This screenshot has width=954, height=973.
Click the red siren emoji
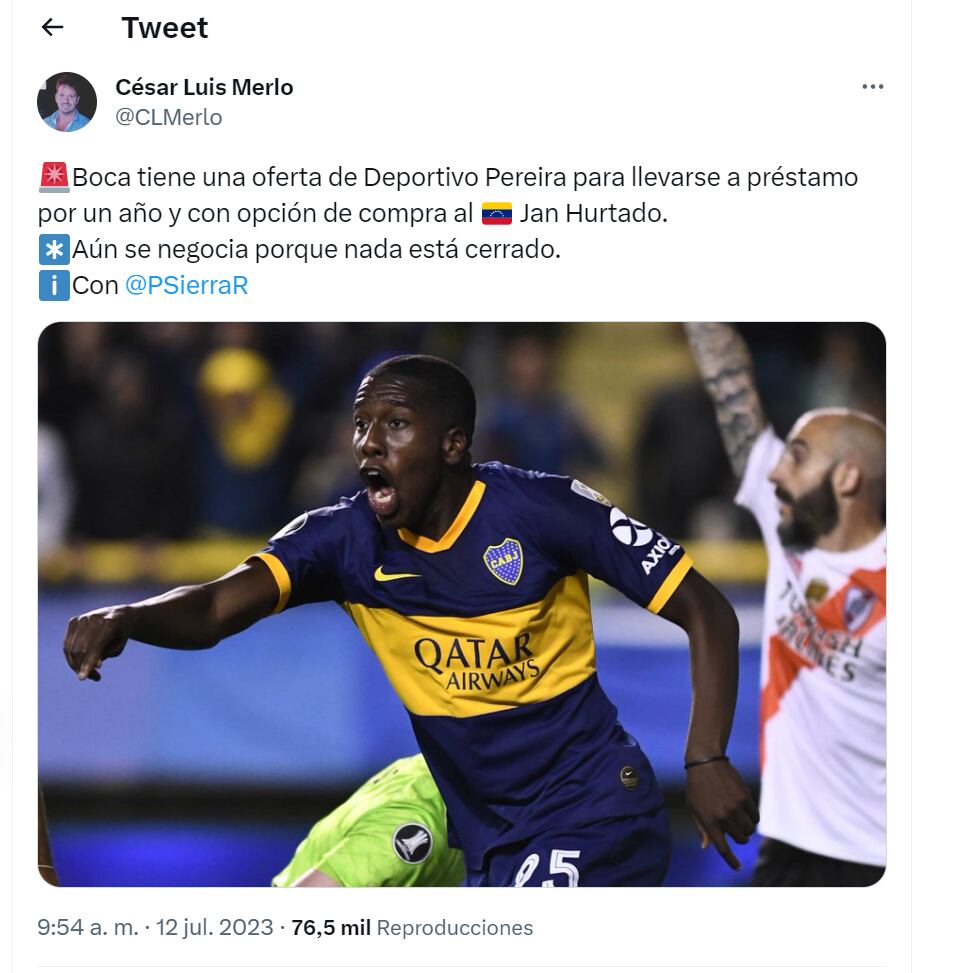[x=54, y=177]
